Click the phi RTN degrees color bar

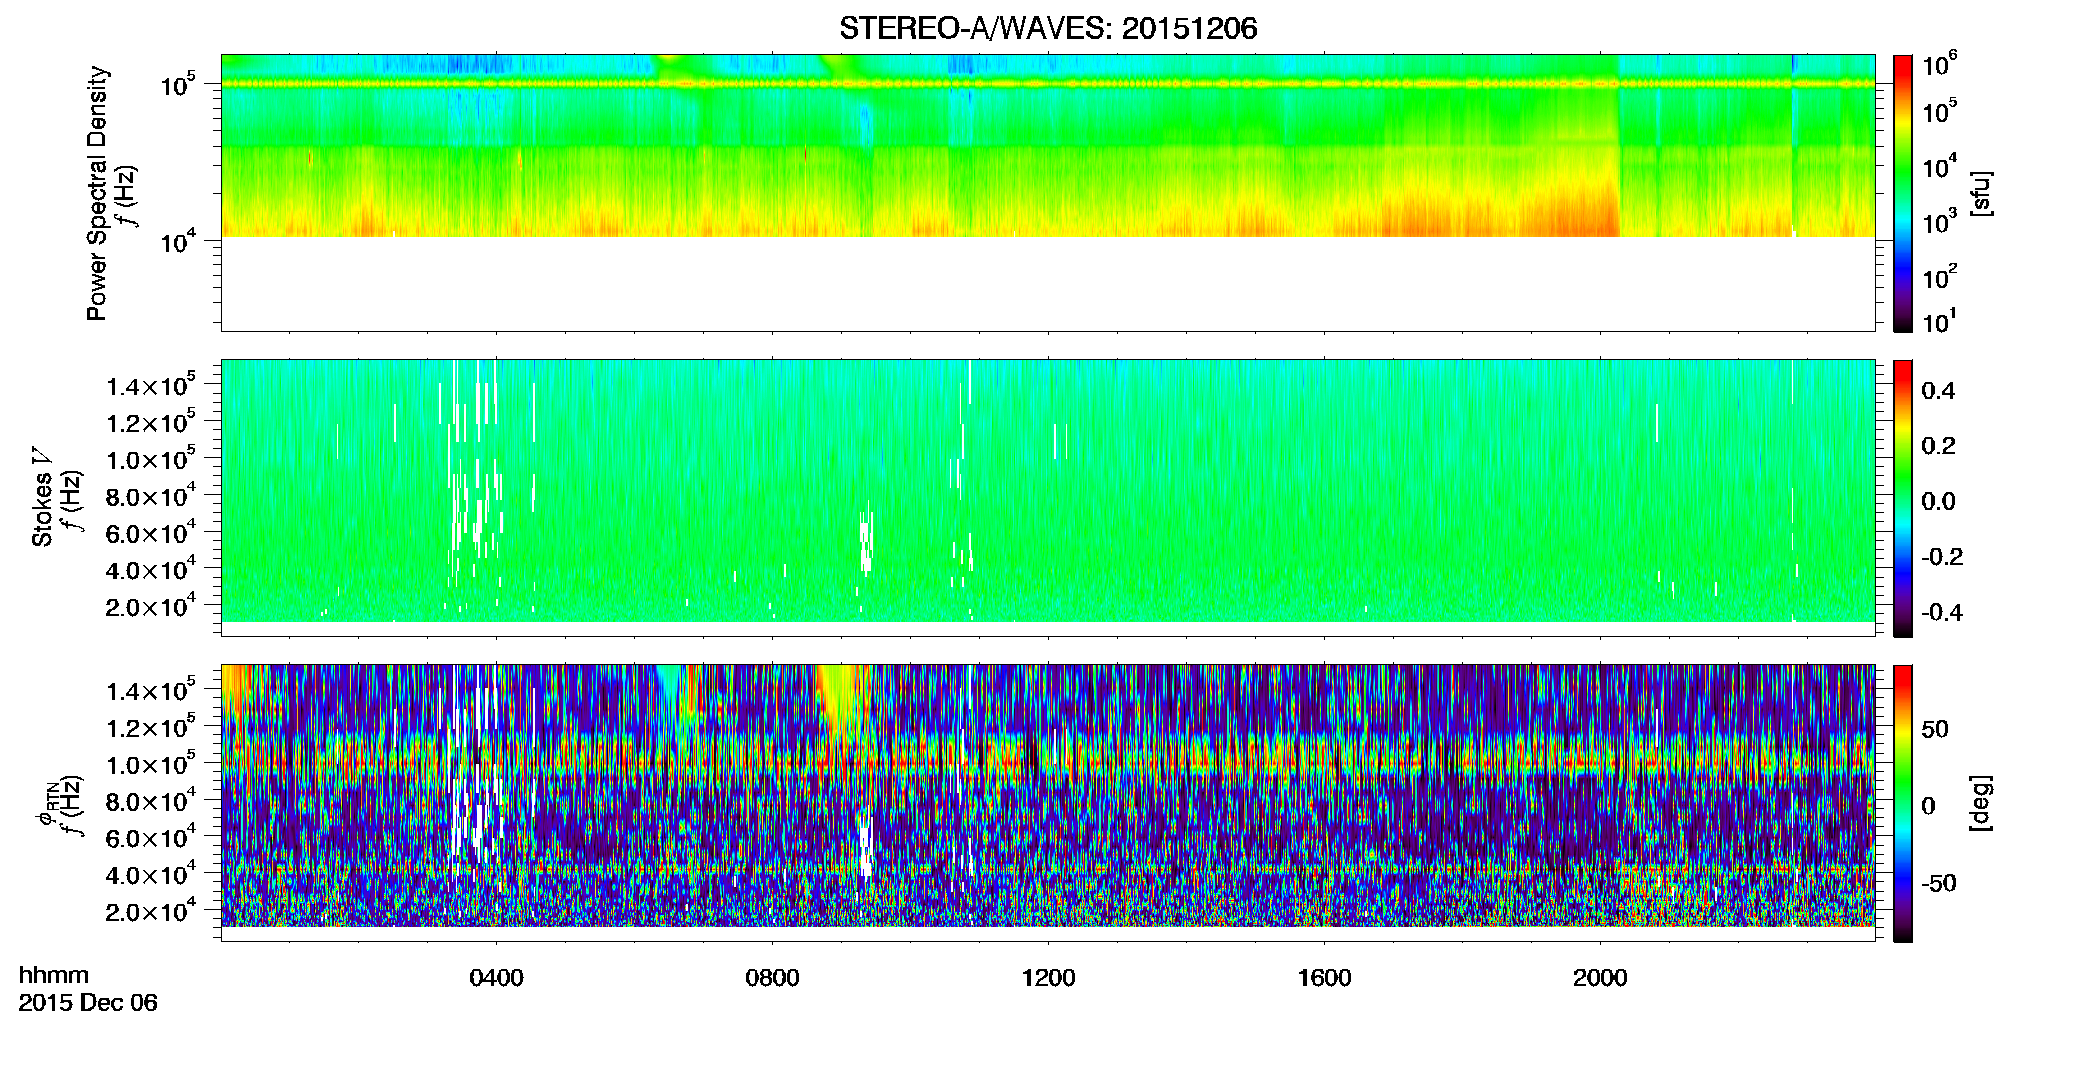click(x=1903, y=803)
